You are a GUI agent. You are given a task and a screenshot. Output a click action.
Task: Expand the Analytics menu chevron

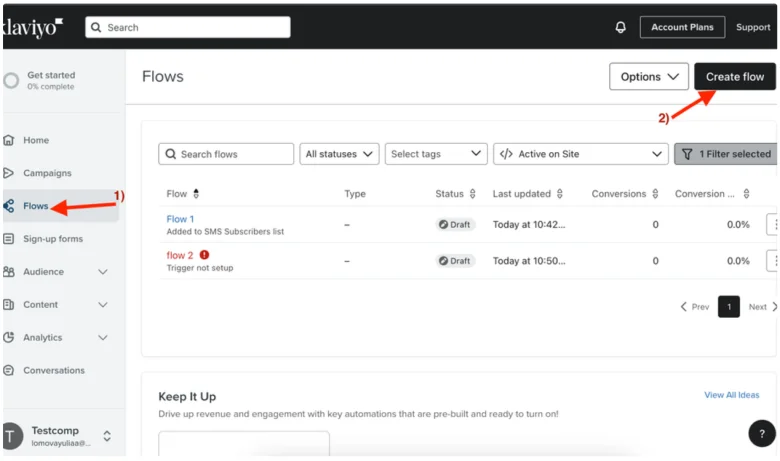coord(103,337)
